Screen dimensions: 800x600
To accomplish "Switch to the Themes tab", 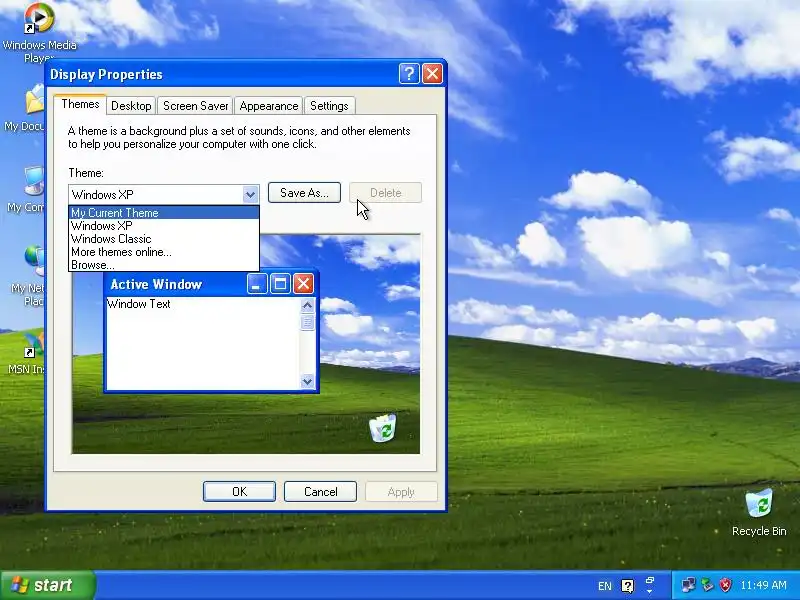I will point(80,104).
